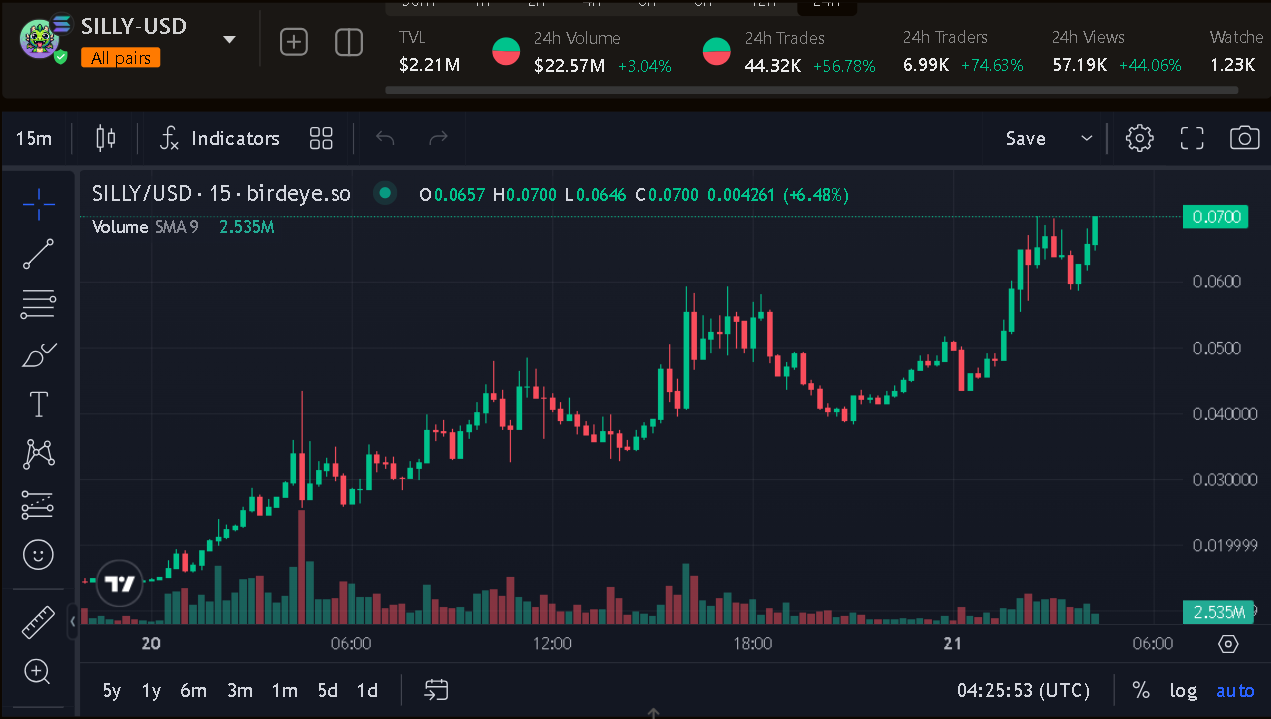Open the Save dropdown arrow

pos(1087,138)
